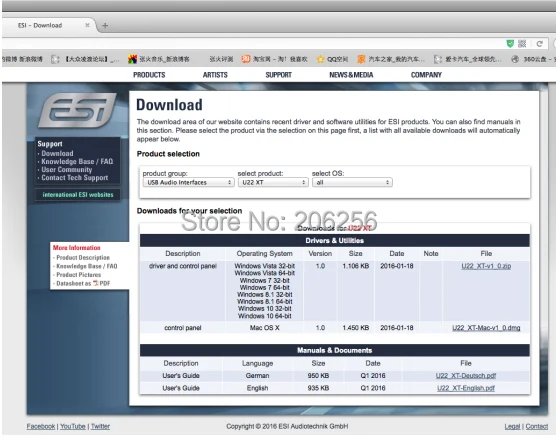Open the colorful 张火音乐 blog bookmark
This screenshot has width=556, height=441.
pos(159,59)
